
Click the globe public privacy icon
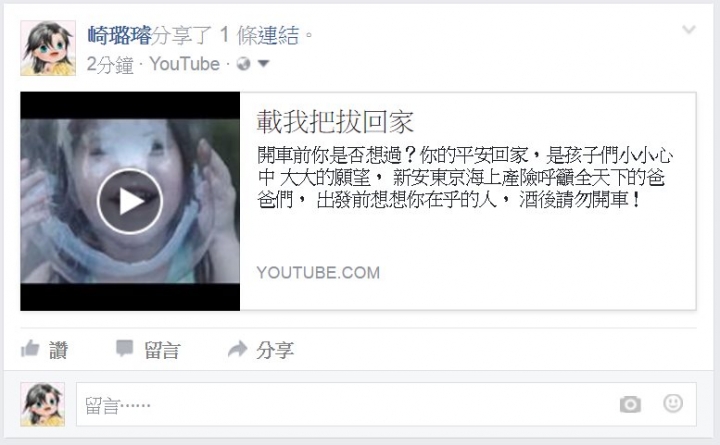pos(243,64)
